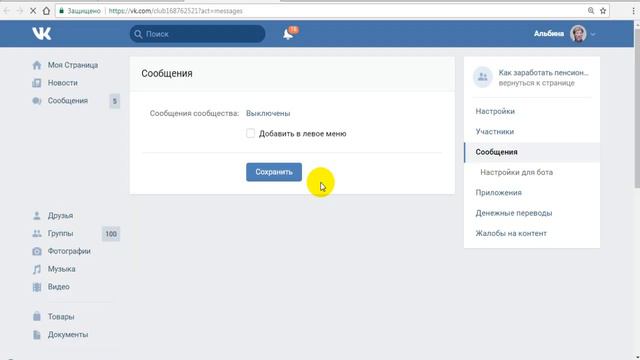This screenshot has height=360, width=640.
Task: Click the people icon beside Группы
Action: point(37,233)
